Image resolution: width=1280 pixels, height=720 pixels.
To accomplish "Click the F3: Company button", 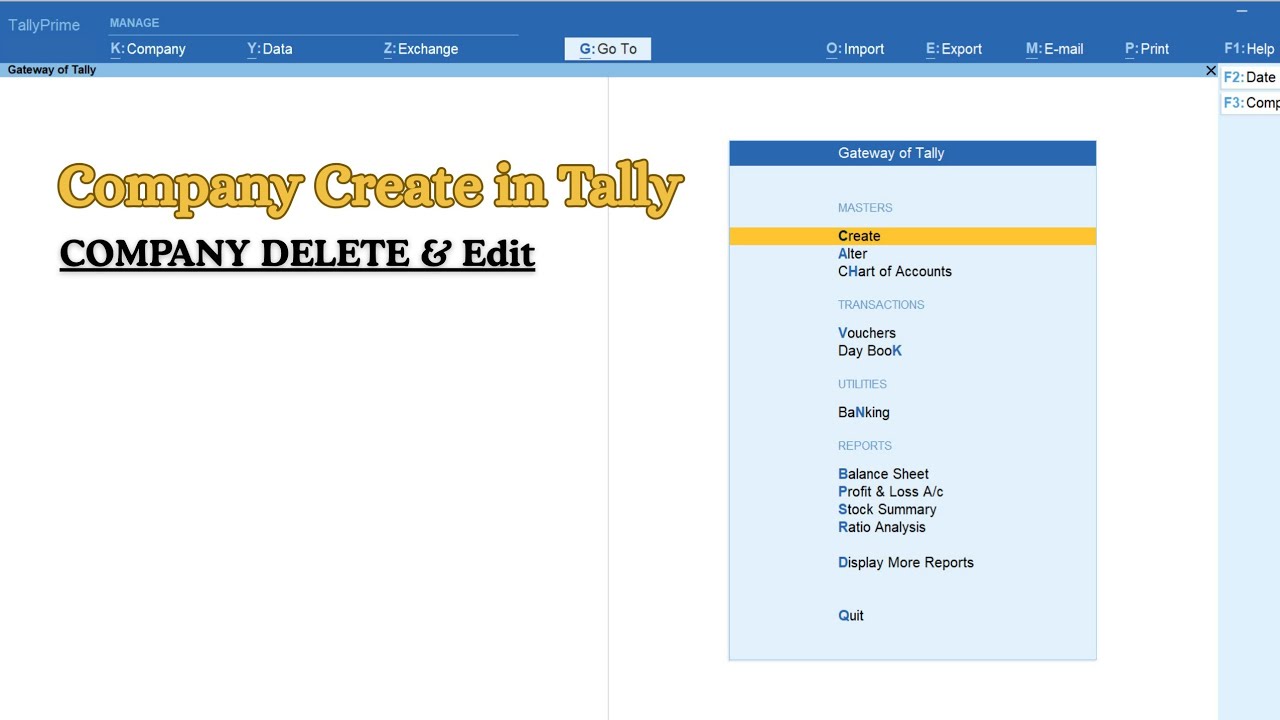I will tap(1250, 103).
